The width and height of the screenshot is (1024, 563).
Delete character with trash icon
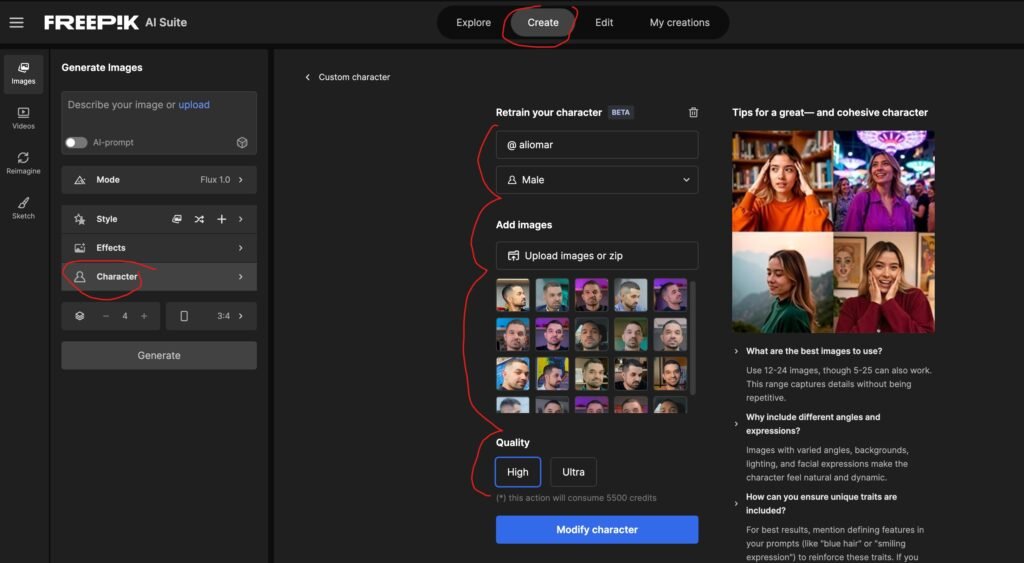[694, 112]
